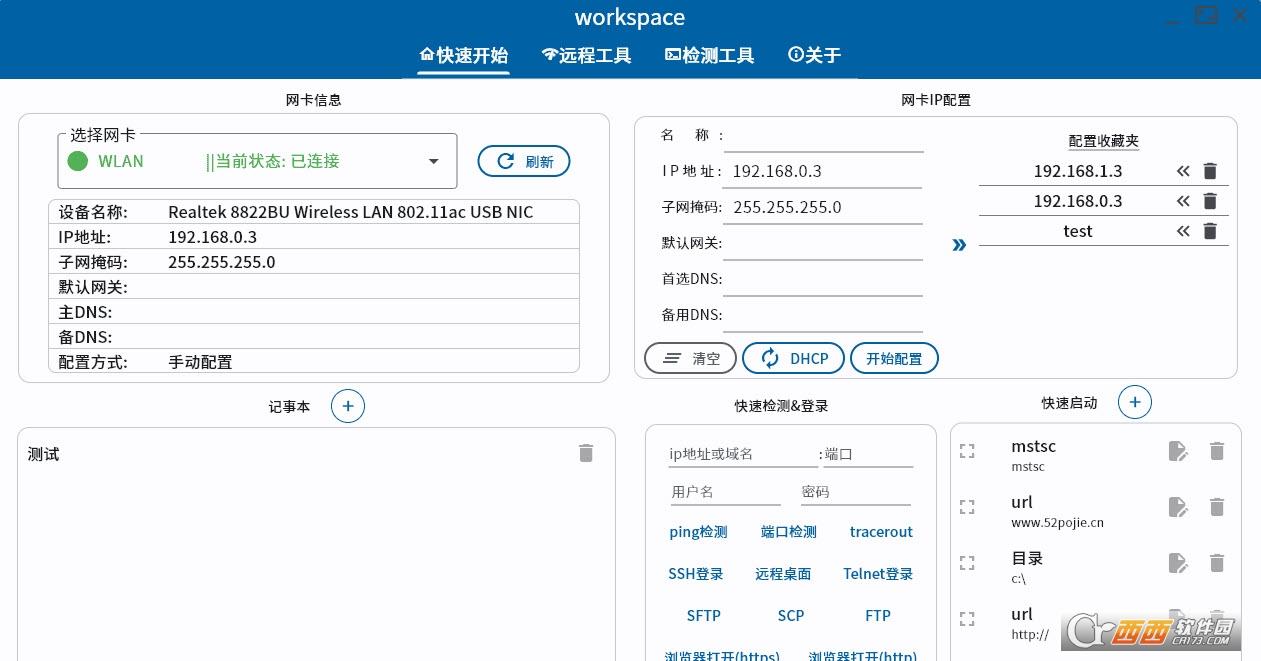The width and height of the screenshot is (1261, 661).
Task: Apply the test favorite using its double-arrow icon
Action: [x=1183, y=231]
